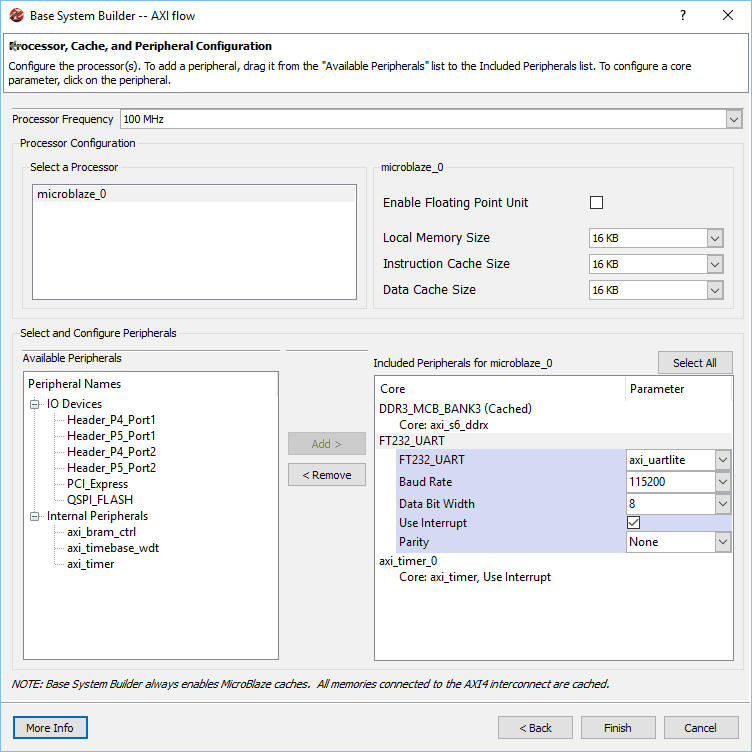Collapse the Internal Peripherals tree node
The image size is (752, 752).
pos(34,516)
